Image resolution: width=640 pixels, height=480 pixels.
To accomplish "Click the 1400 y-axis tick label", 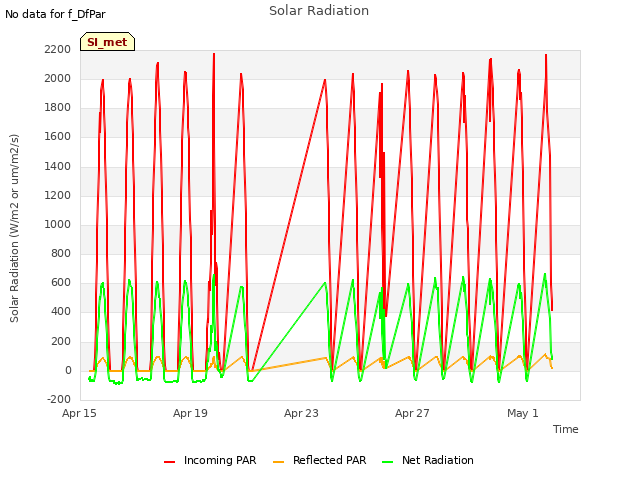I will pos(58,166).
